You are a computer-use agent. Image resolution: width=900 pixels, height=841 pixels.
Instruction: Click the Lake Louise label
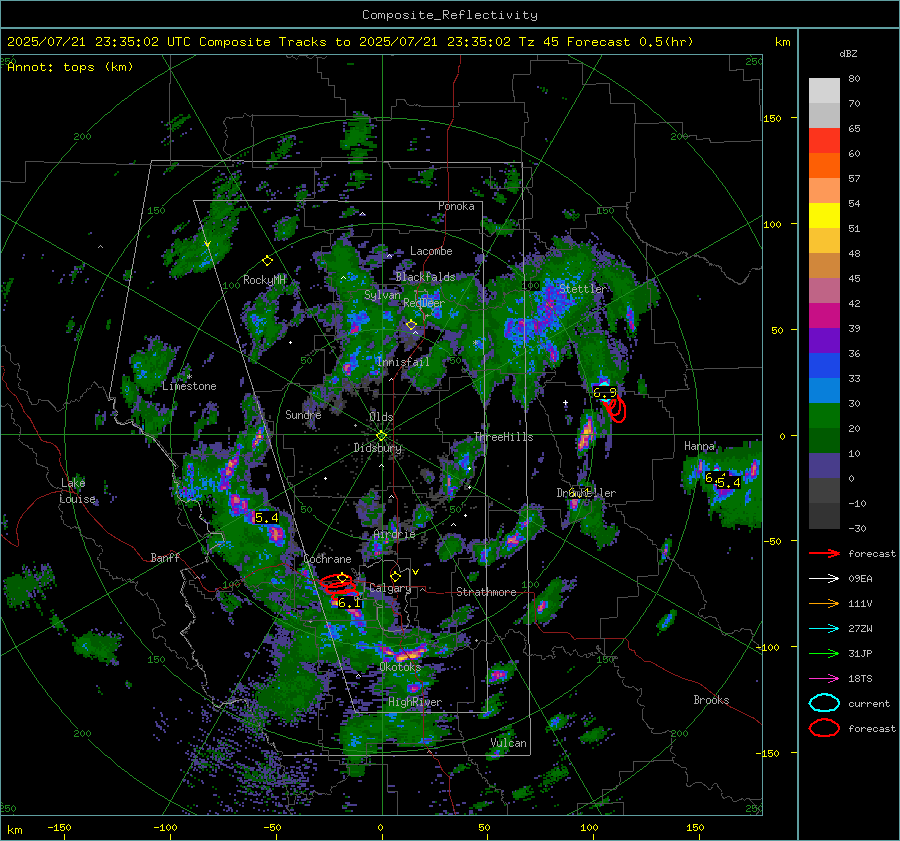pos(77,491)
